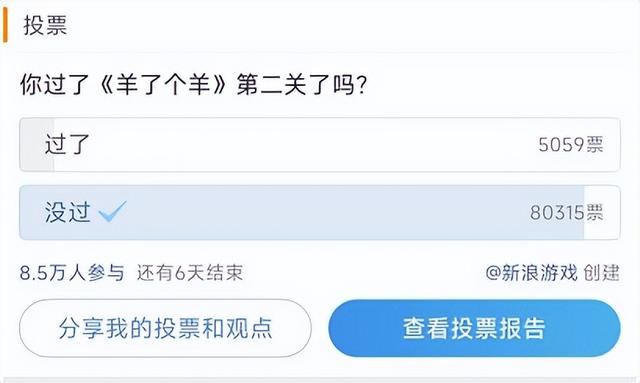Open the 查看投票报告 button
The height and width of the screenshot is (383, 640).
point(474,328)
